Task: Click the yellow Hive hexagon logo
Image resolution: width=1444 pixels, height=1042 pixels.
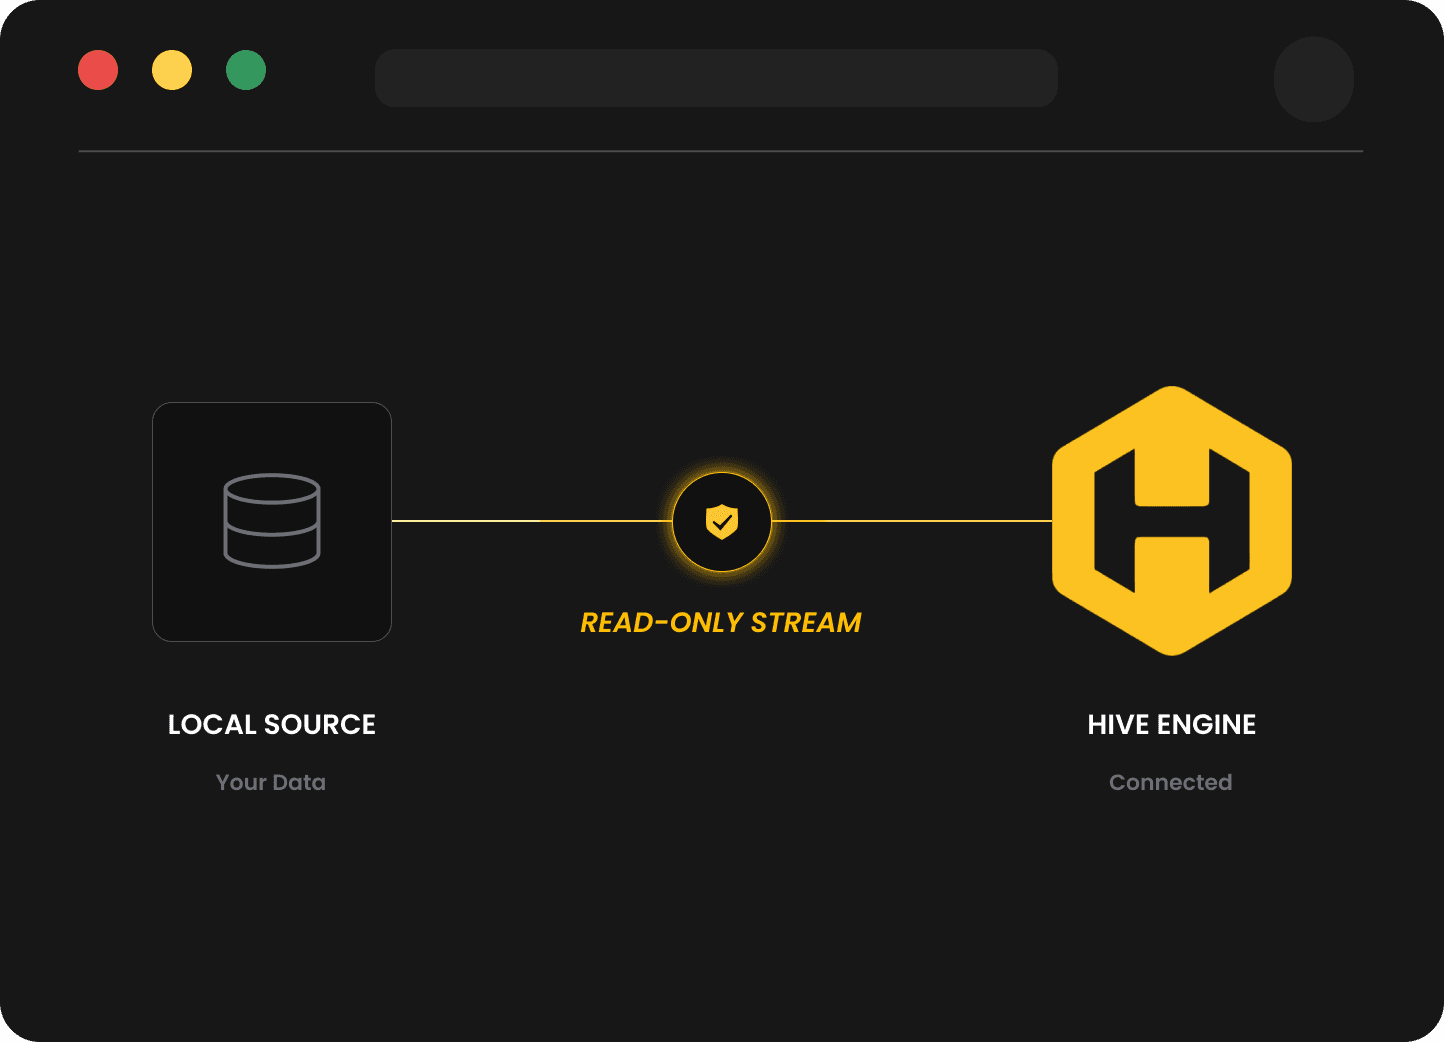Action: pyautogui.click(x=1172, y=521)
